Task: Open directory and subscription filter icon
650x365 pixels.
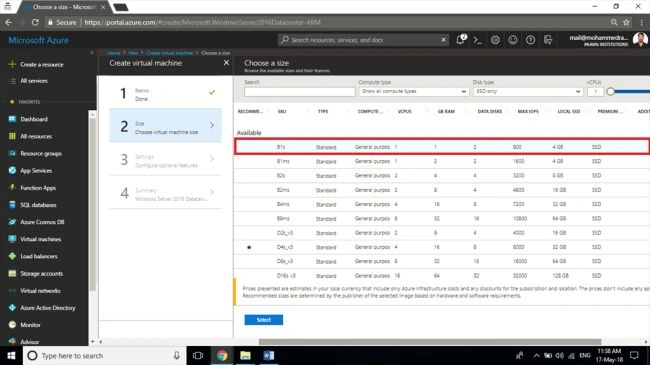Action: pyautogui.click(x=548, y=40)
